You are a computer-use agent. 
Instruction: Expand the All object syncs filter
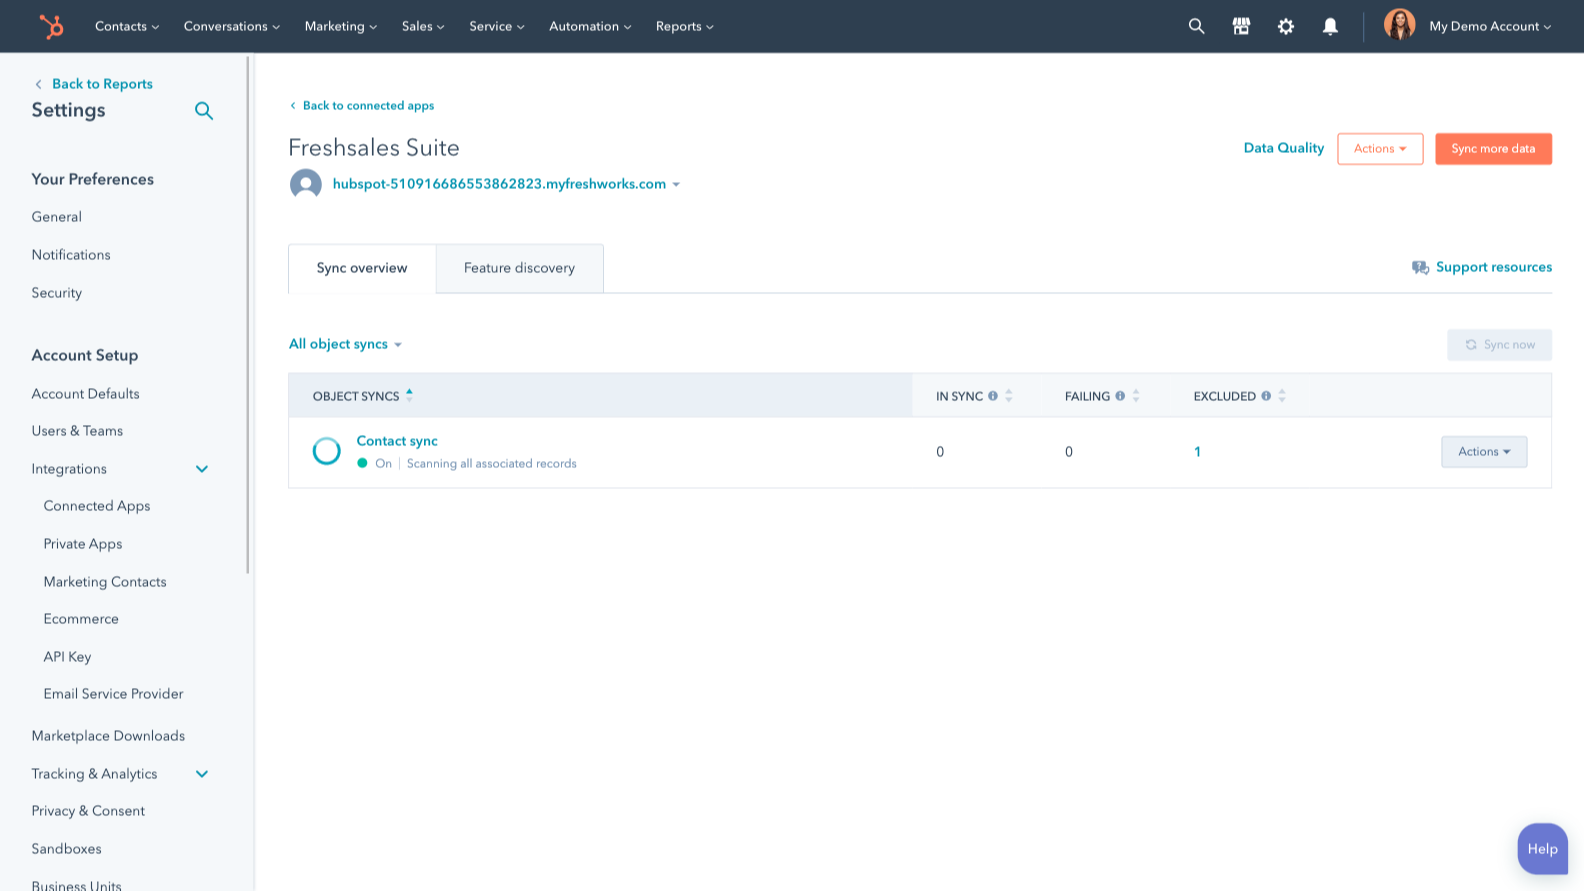click(x=345, y=344)
